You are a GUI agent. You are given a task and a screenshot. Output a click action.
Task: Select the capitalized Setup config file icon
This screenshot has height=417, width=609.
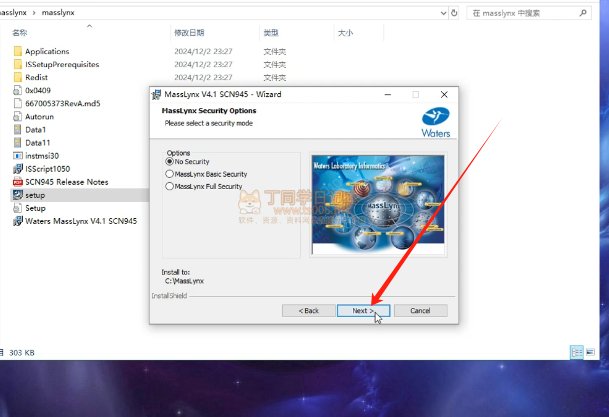coord(17,208)
